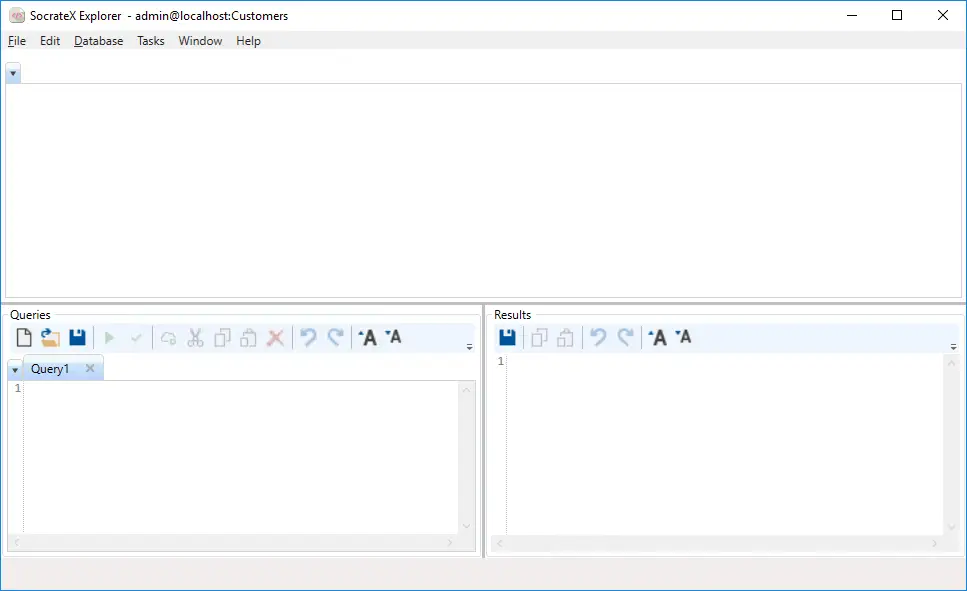Image resolution: width=967 pixels, height=591 pixels.
Task: Undo the last edit in Results toolbar
Action: coord(598,337)
